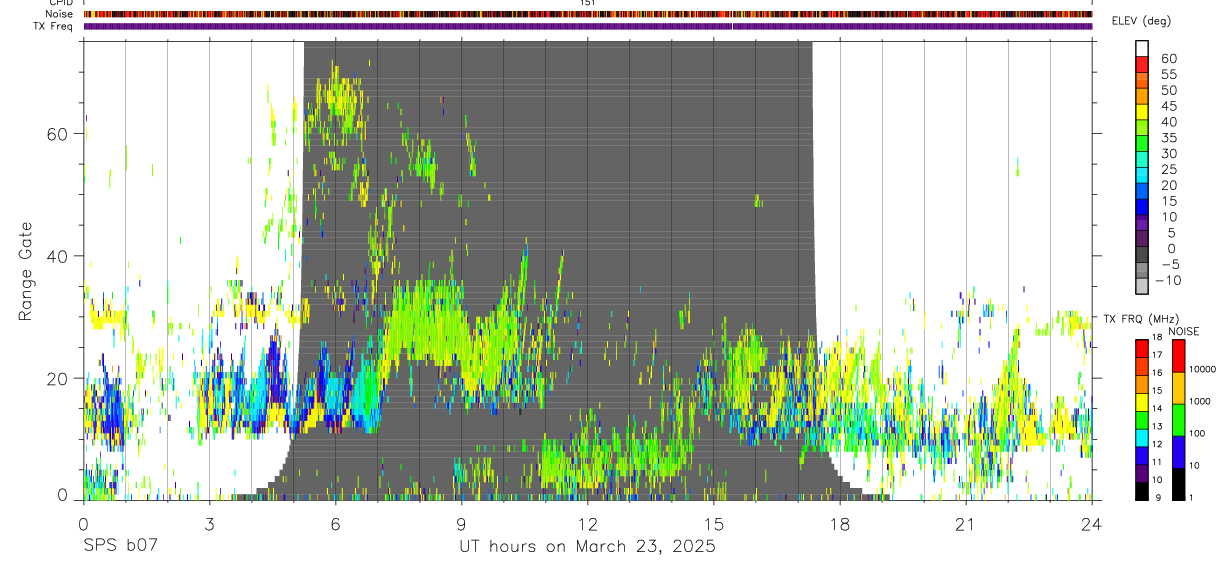
Task: Select the black 9 MHz TX frequency swatch
Action: (x=1142, y=491)
